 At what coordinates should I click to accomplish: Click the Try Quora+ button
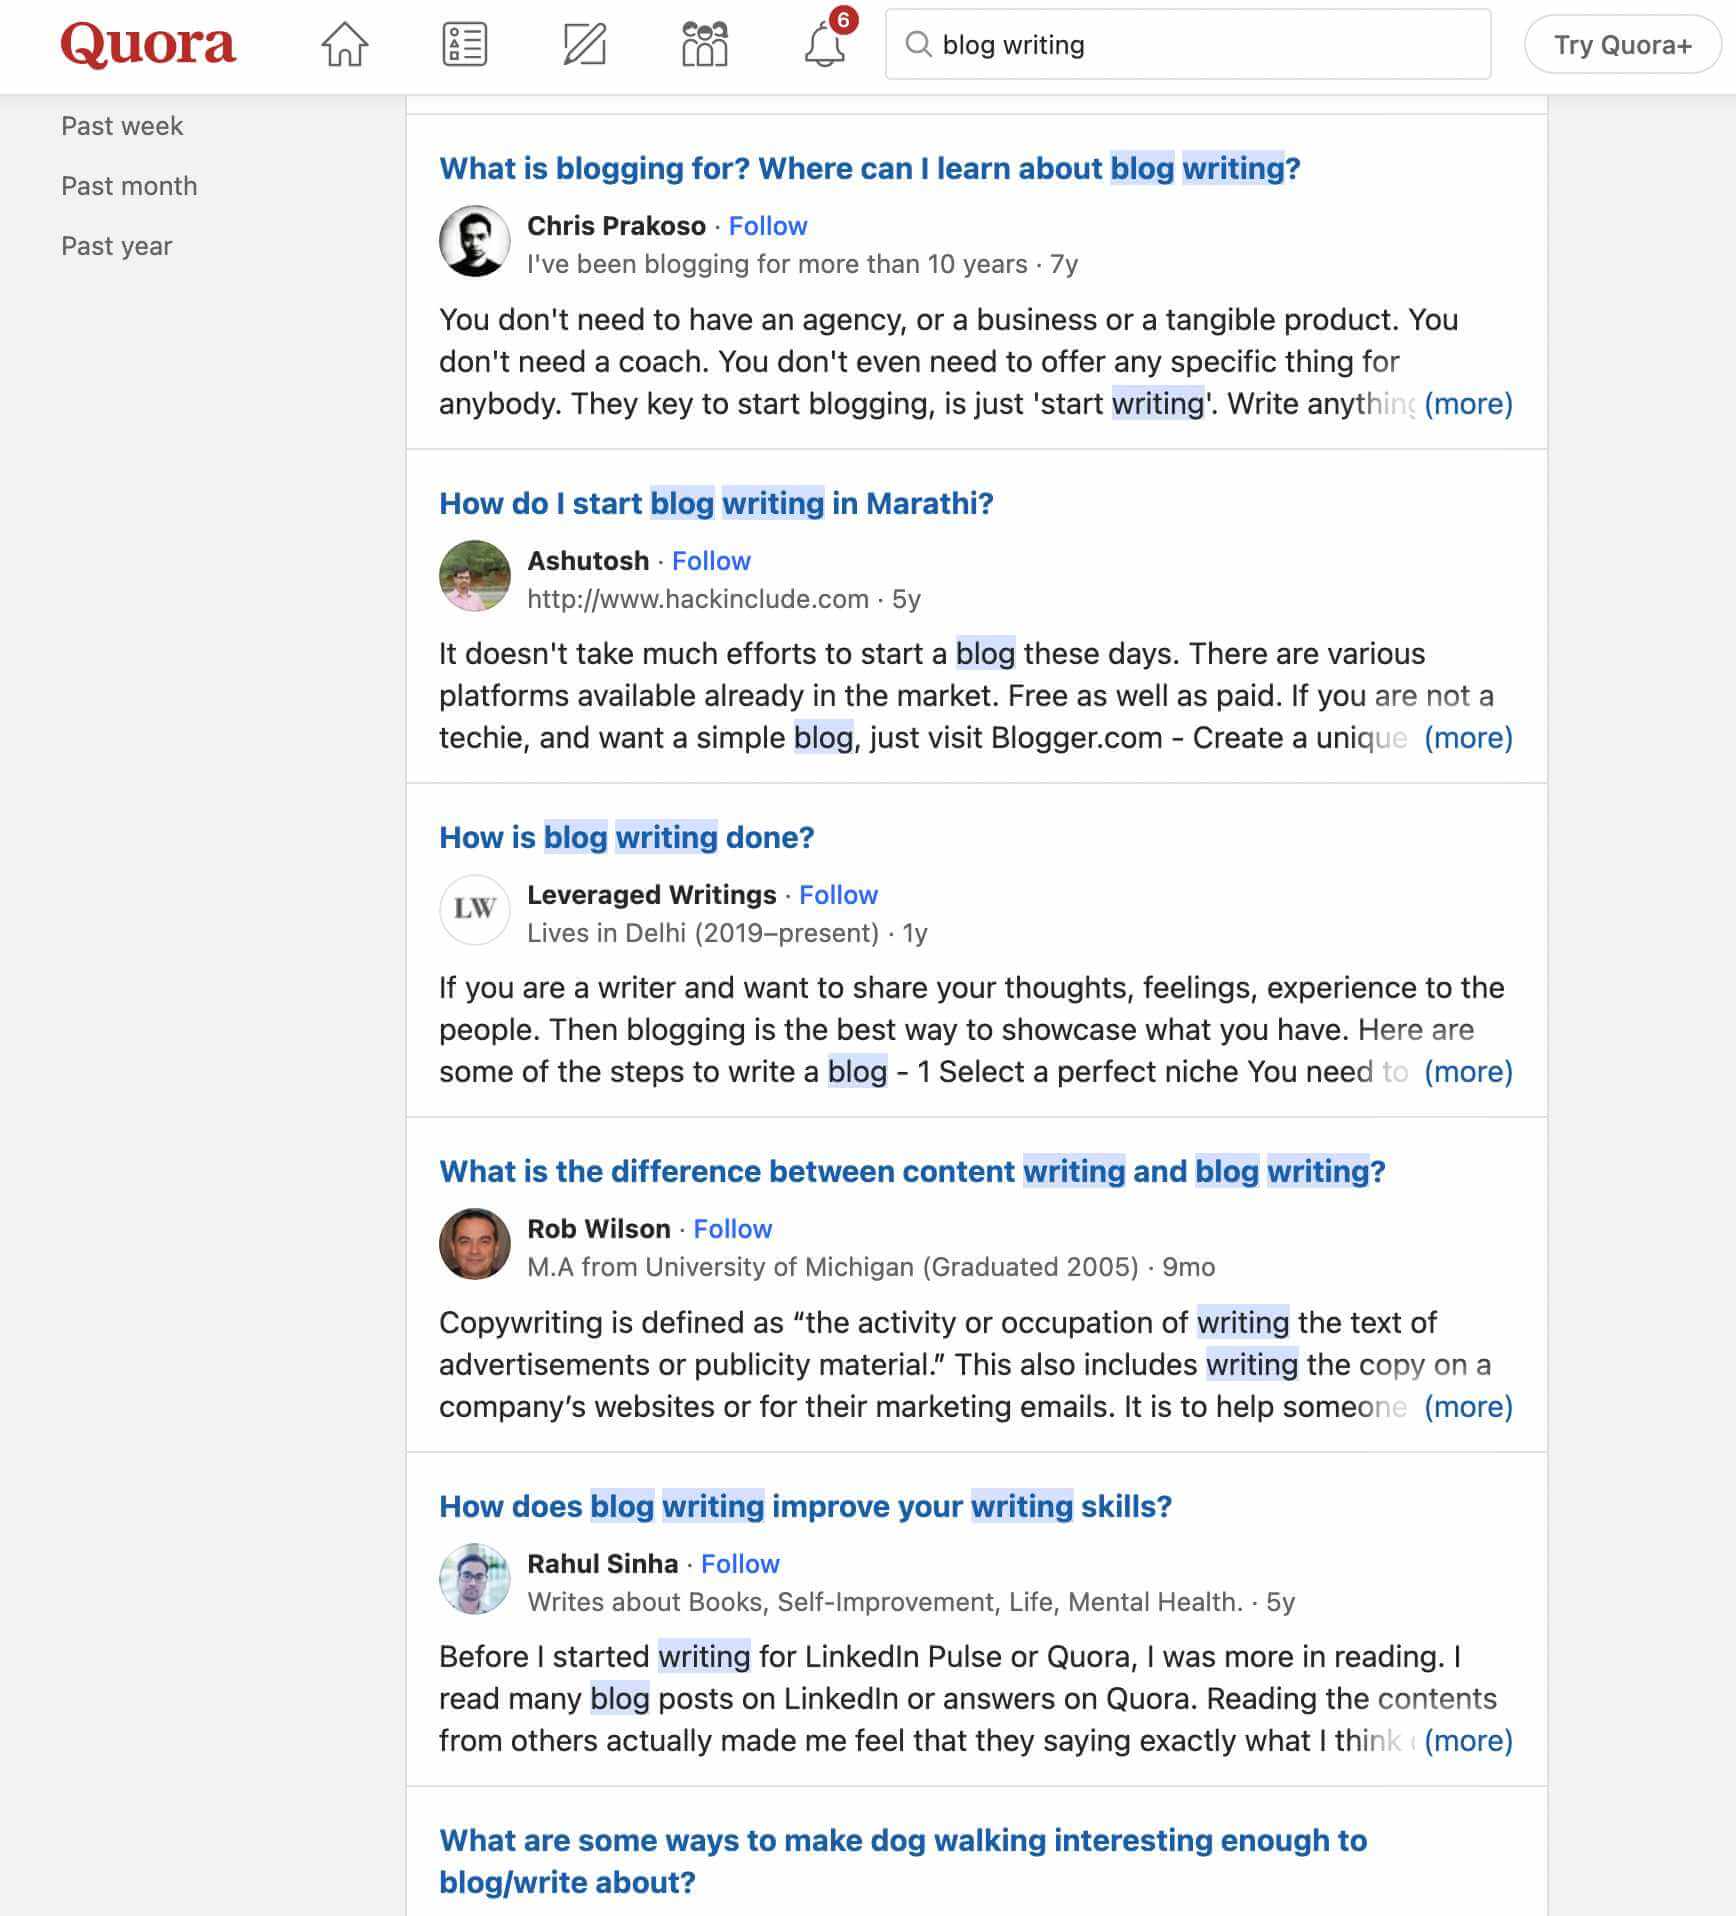(1622, 45)
